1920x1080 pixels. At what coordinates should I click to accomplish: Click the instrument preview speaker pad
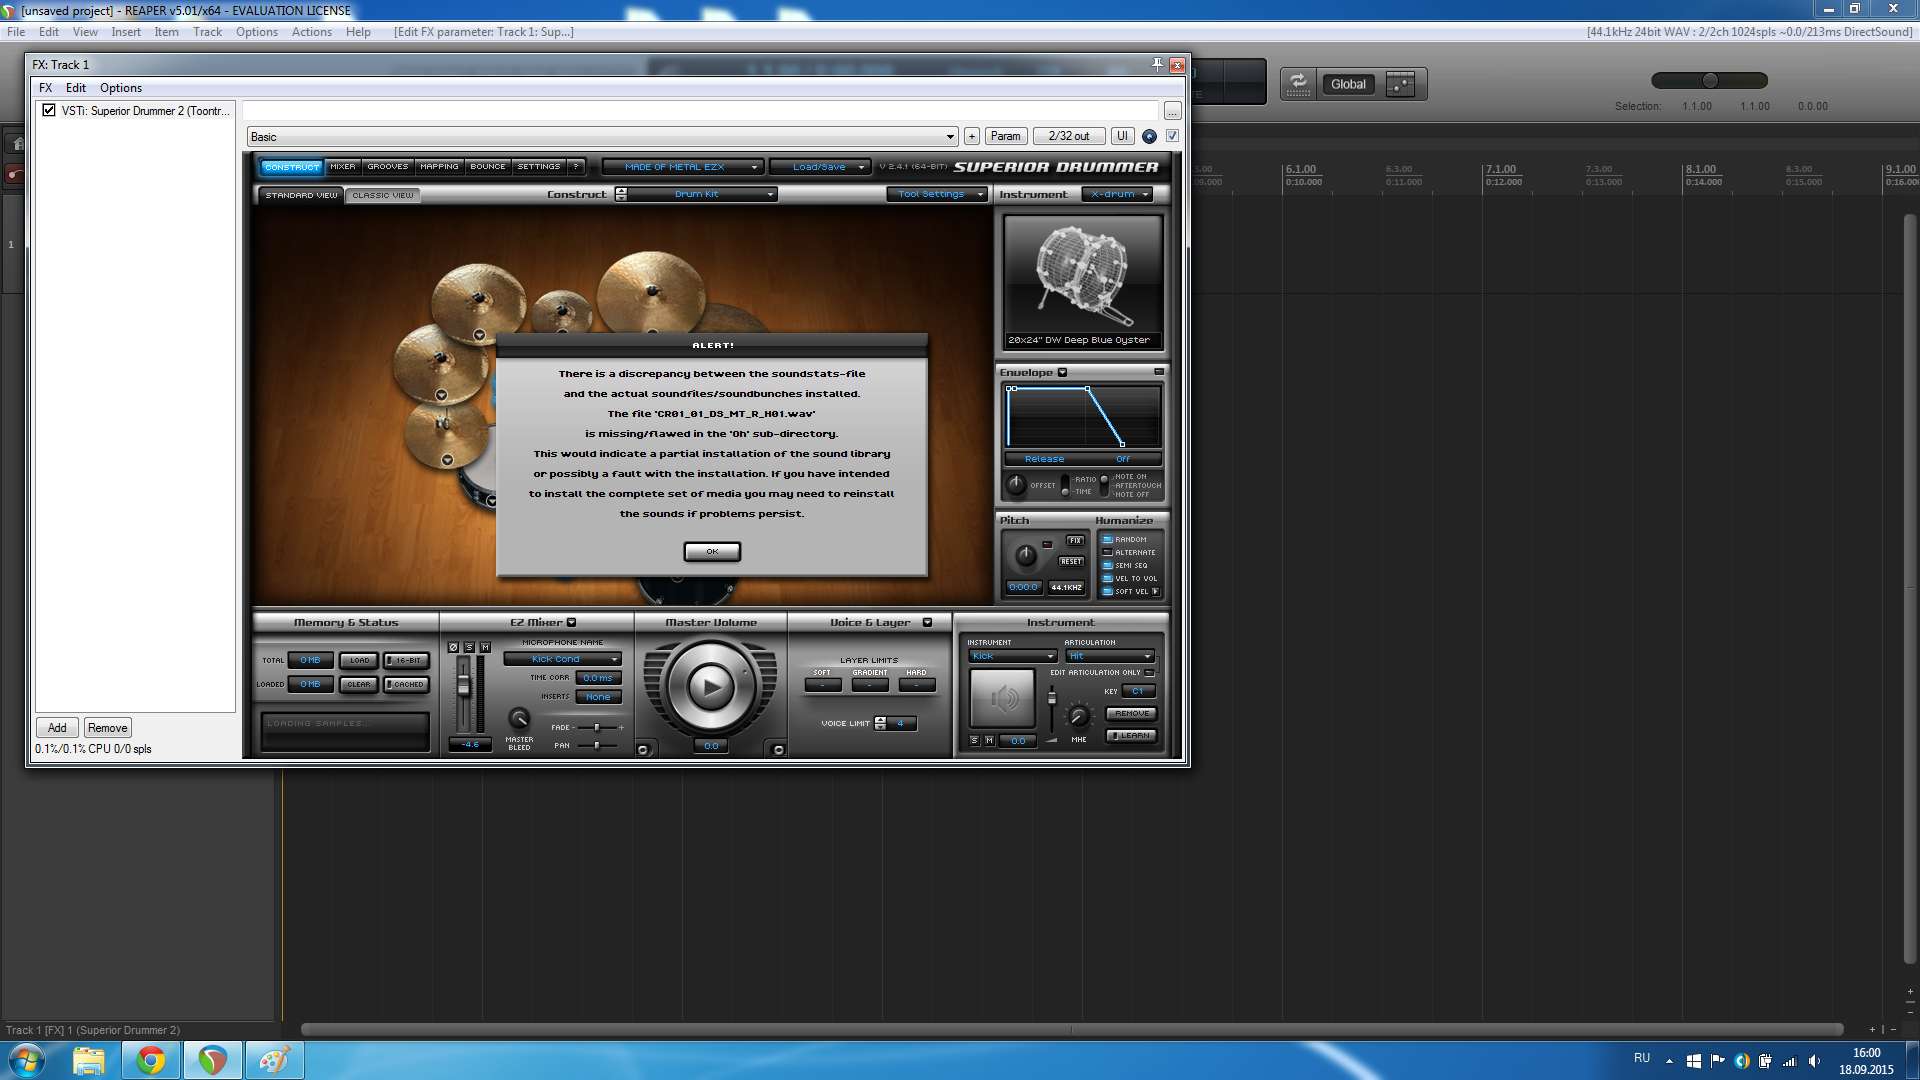[1002, 697]
